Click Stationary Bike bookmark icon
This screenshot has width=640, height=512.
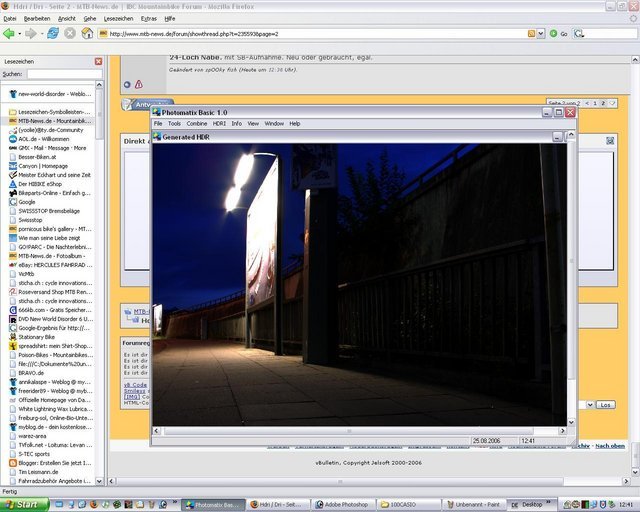pyautogui.click(x=13, y=337)
